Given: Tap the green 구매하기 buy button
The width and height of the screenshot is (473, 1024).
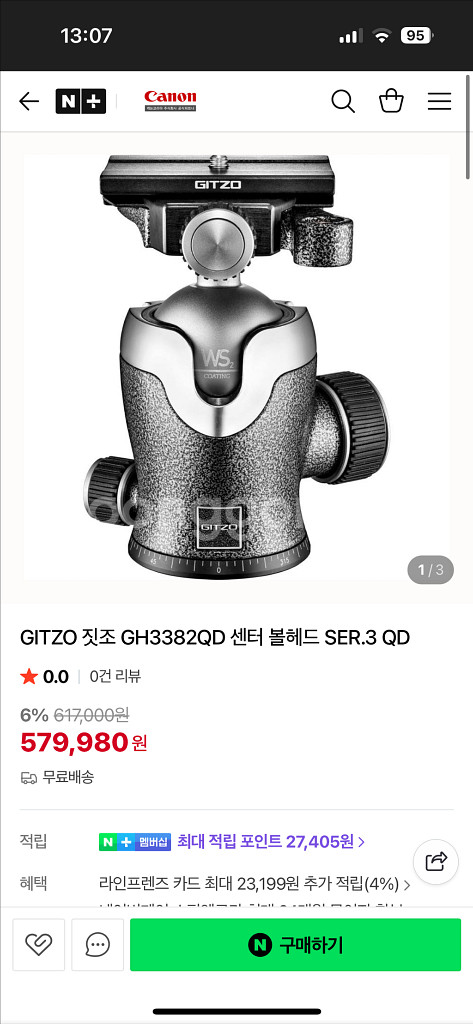Looking at the screenshot, I should 295,944.
